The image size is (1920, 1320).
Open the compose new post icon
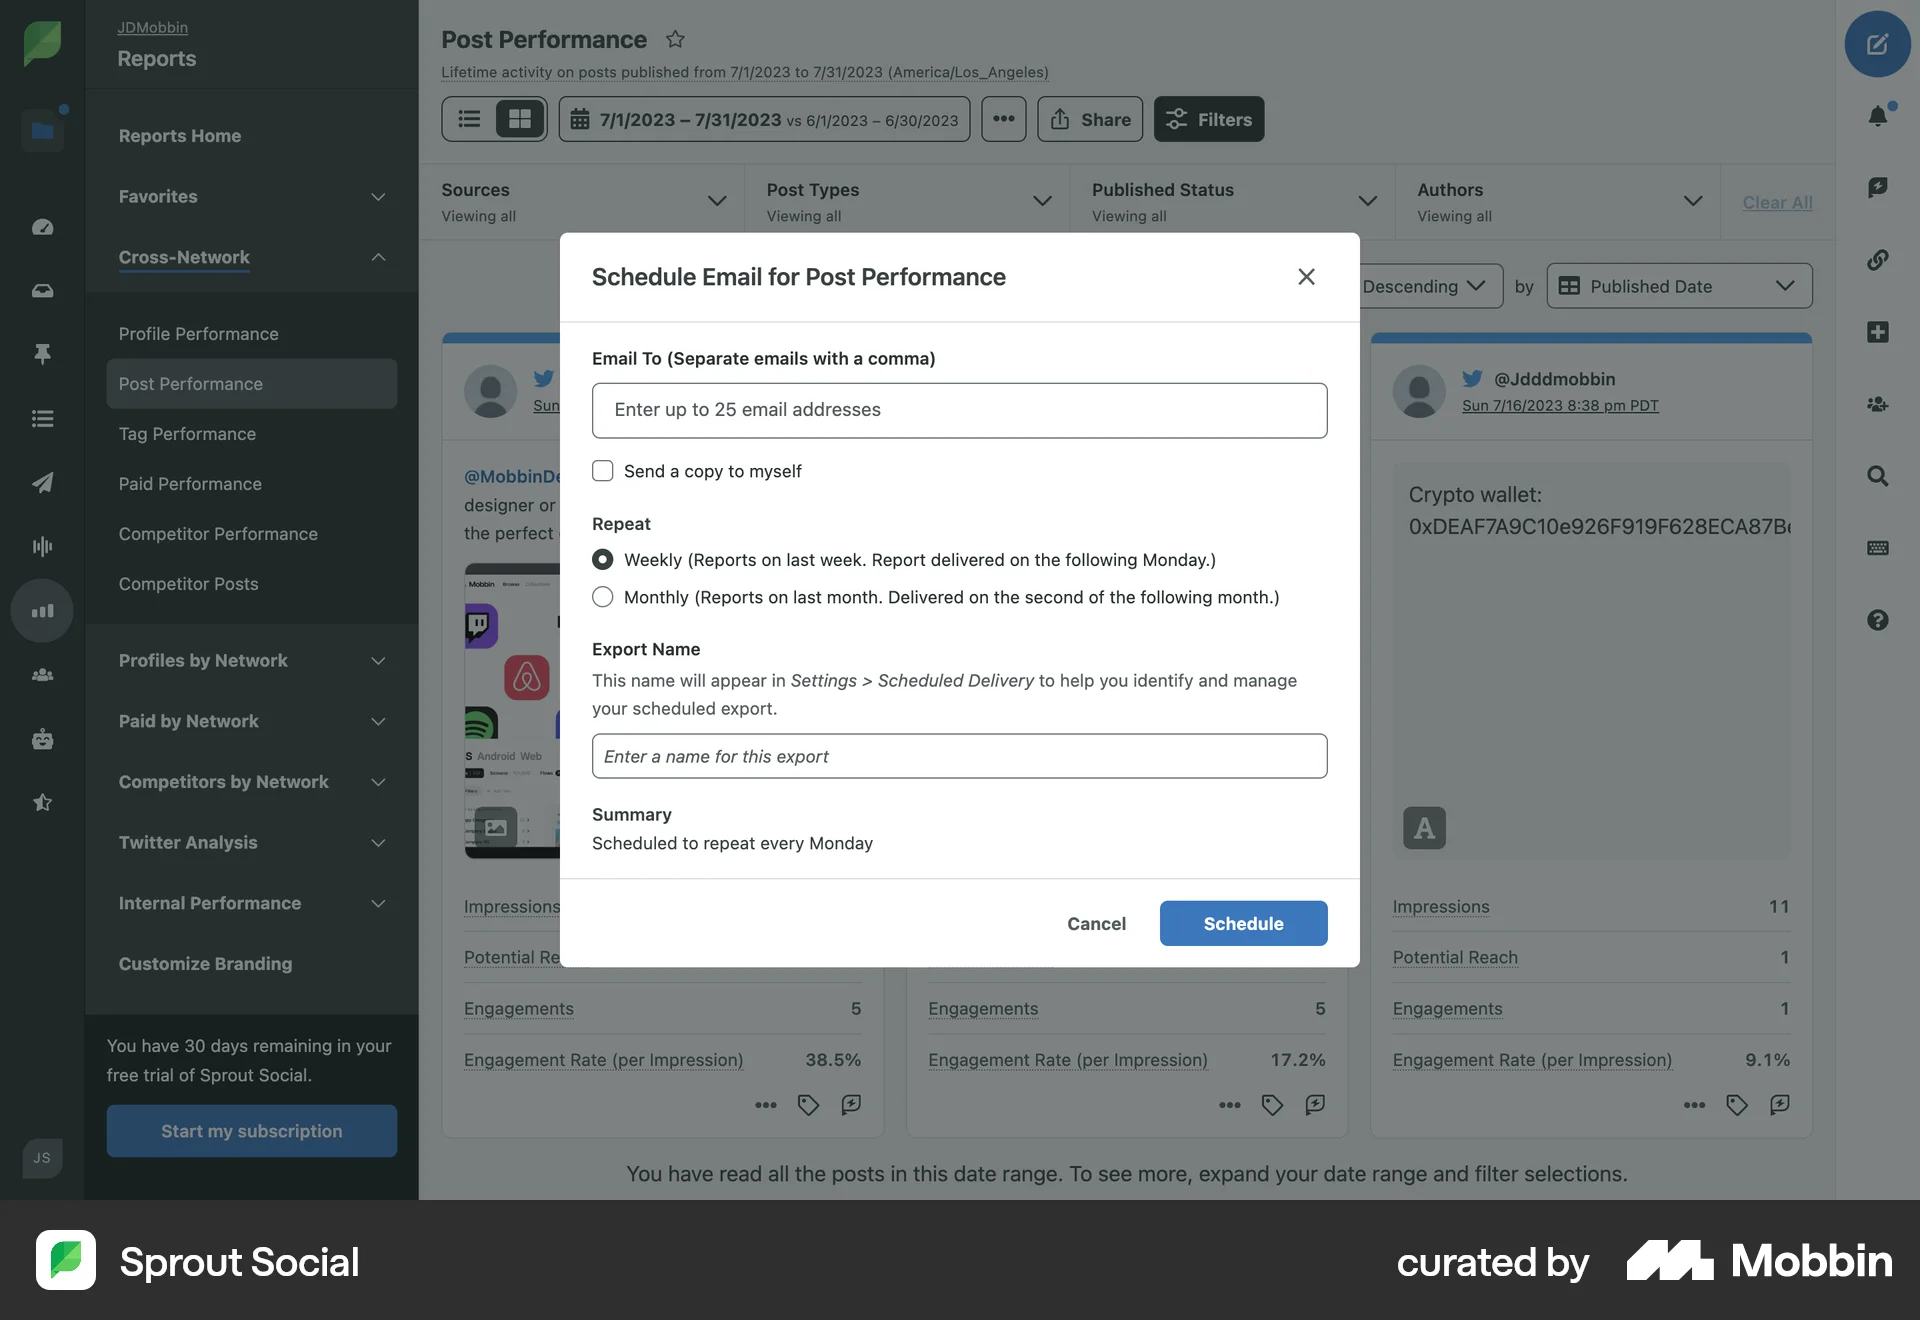coord(1878,44)
